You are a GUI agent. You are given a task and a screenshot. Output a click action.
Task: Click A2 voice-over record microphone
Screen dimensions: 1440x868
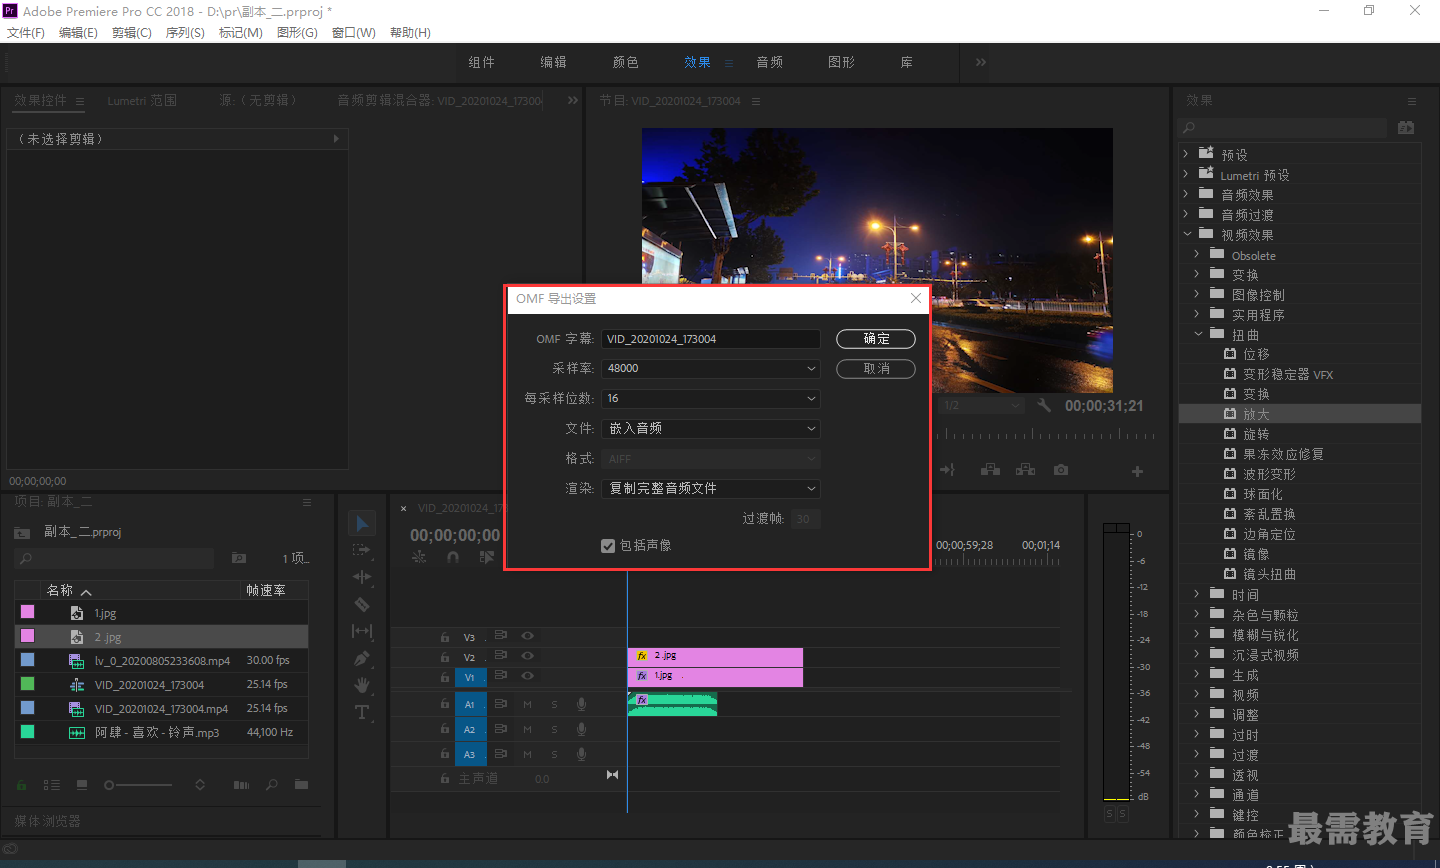tap(581, 729)
